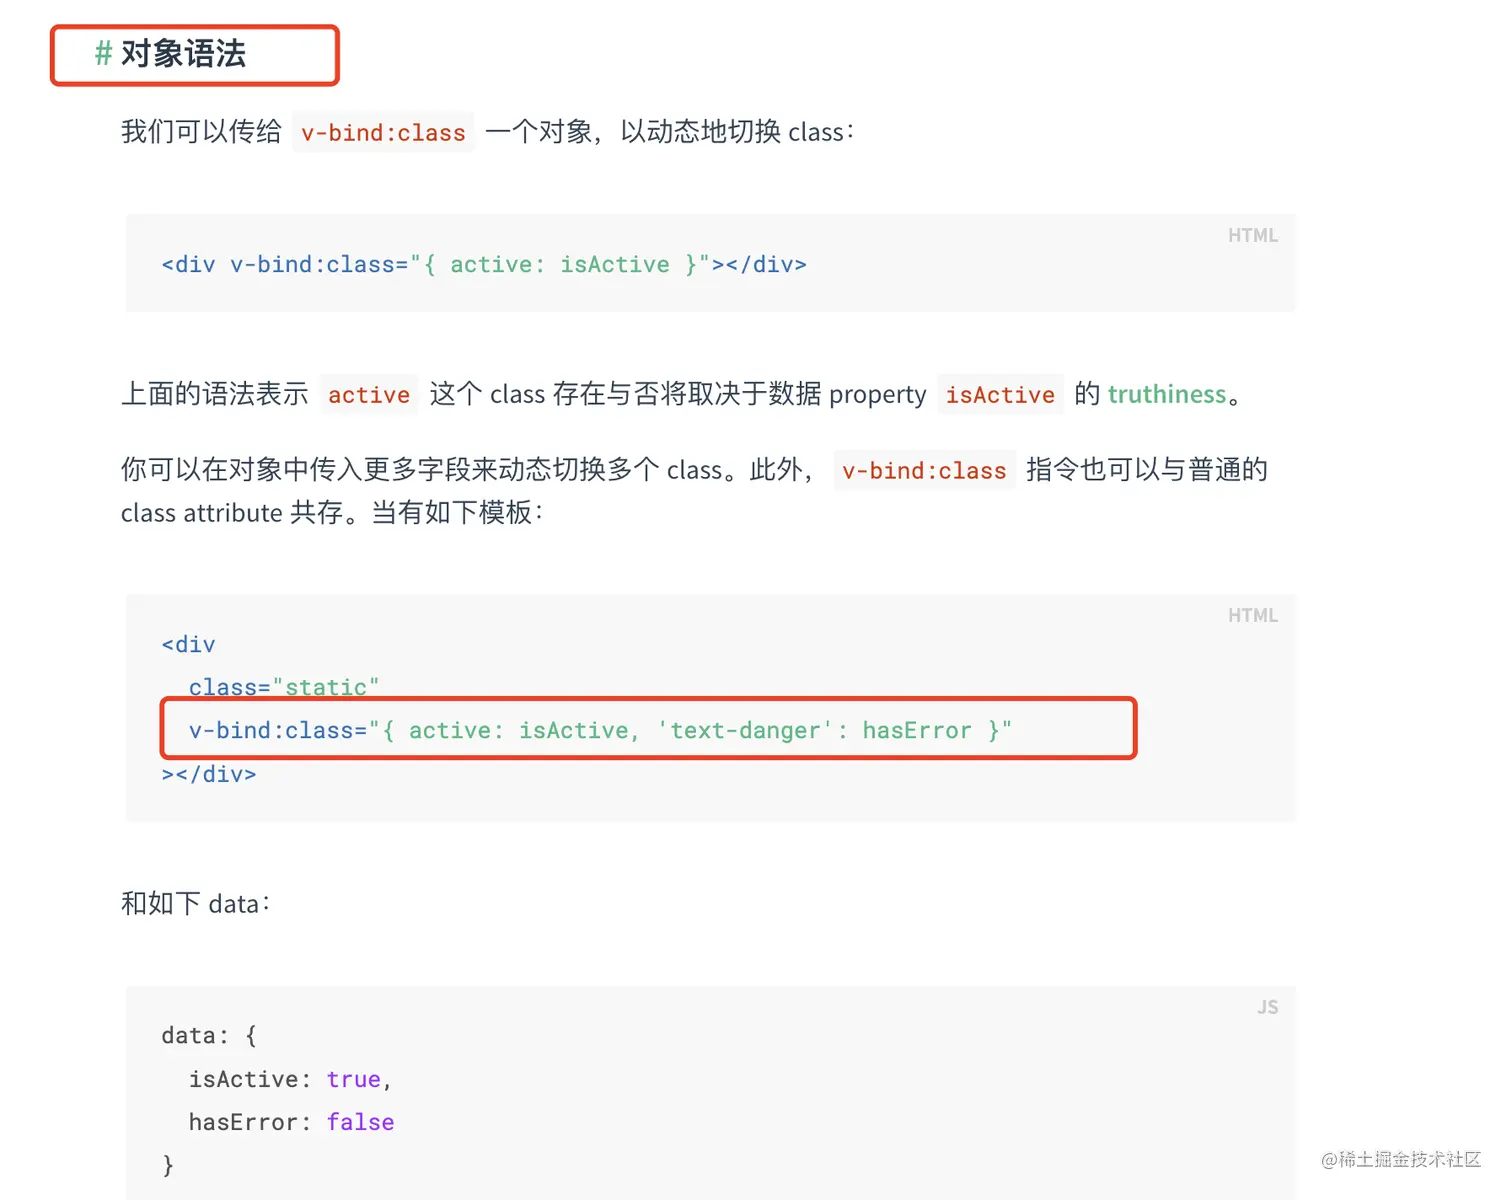Screen dimensions: 1512x1200
Task: Click the @稀土掘金技术社区 watermark
Action: point(1400,1159)
